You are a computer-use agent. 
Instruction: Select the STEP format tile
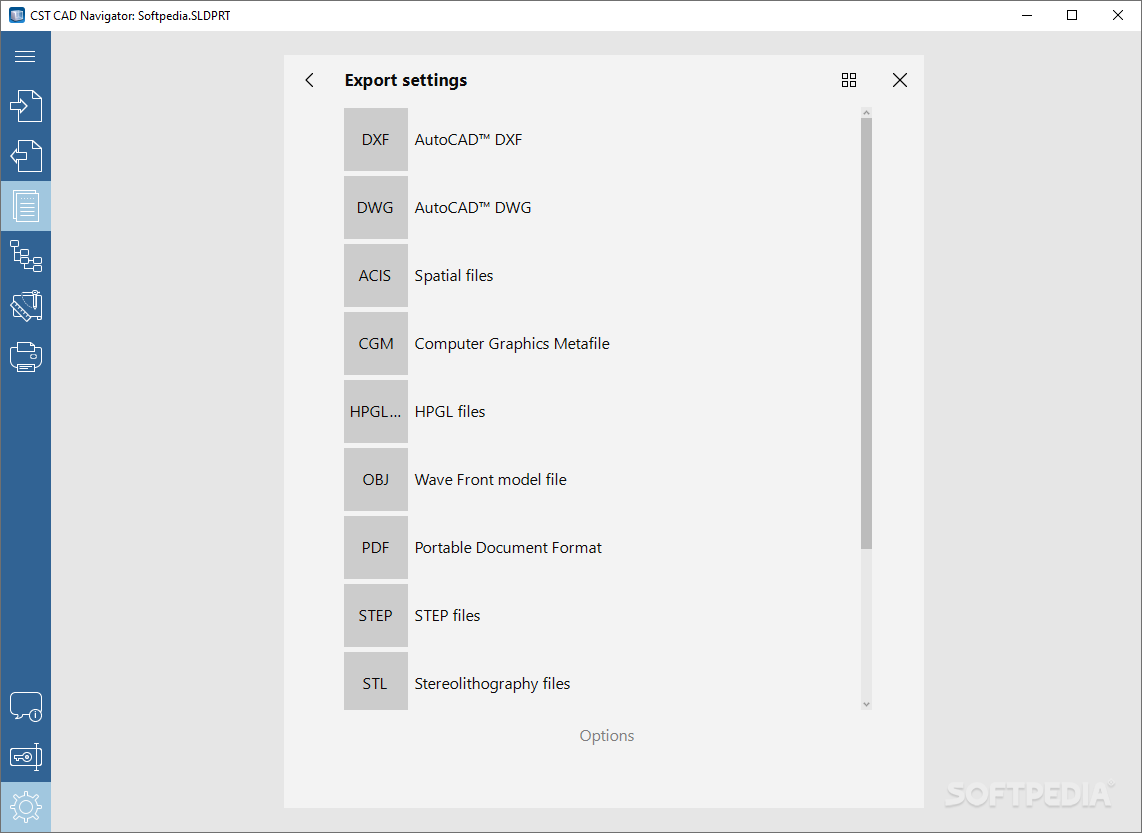[x=376, y=615]
